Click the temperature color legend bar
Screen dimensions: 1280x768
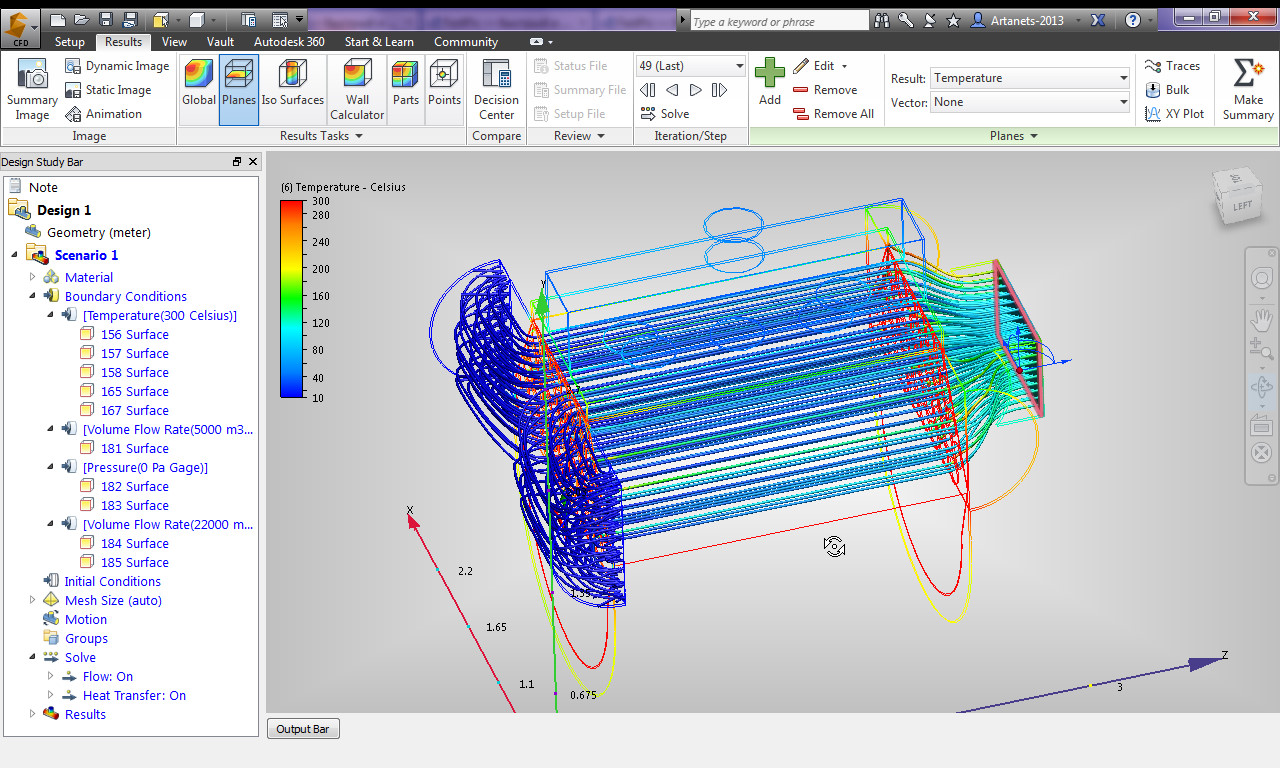[x=292, y=299]
